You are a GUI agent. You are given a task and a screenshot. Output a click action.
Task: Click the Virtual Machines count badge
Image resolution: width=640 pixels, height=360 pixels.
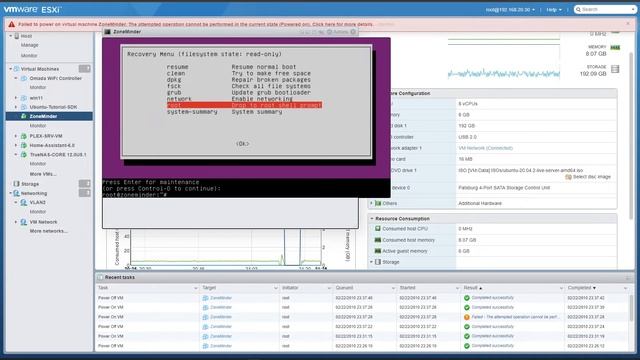coord(84,69)
